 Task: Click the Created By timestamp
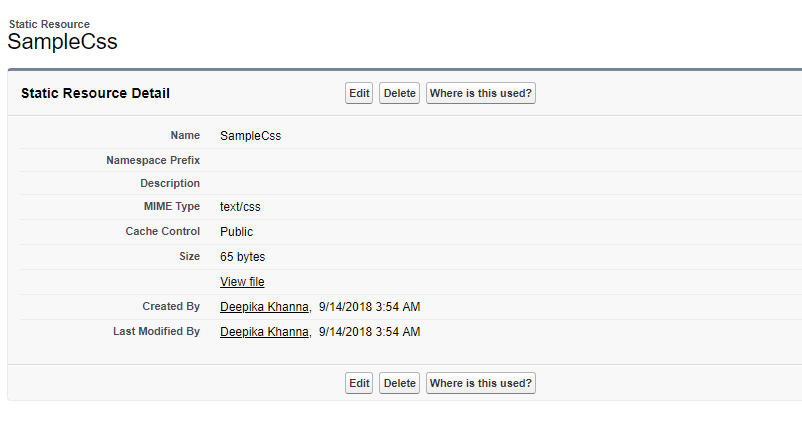point(369,307)
